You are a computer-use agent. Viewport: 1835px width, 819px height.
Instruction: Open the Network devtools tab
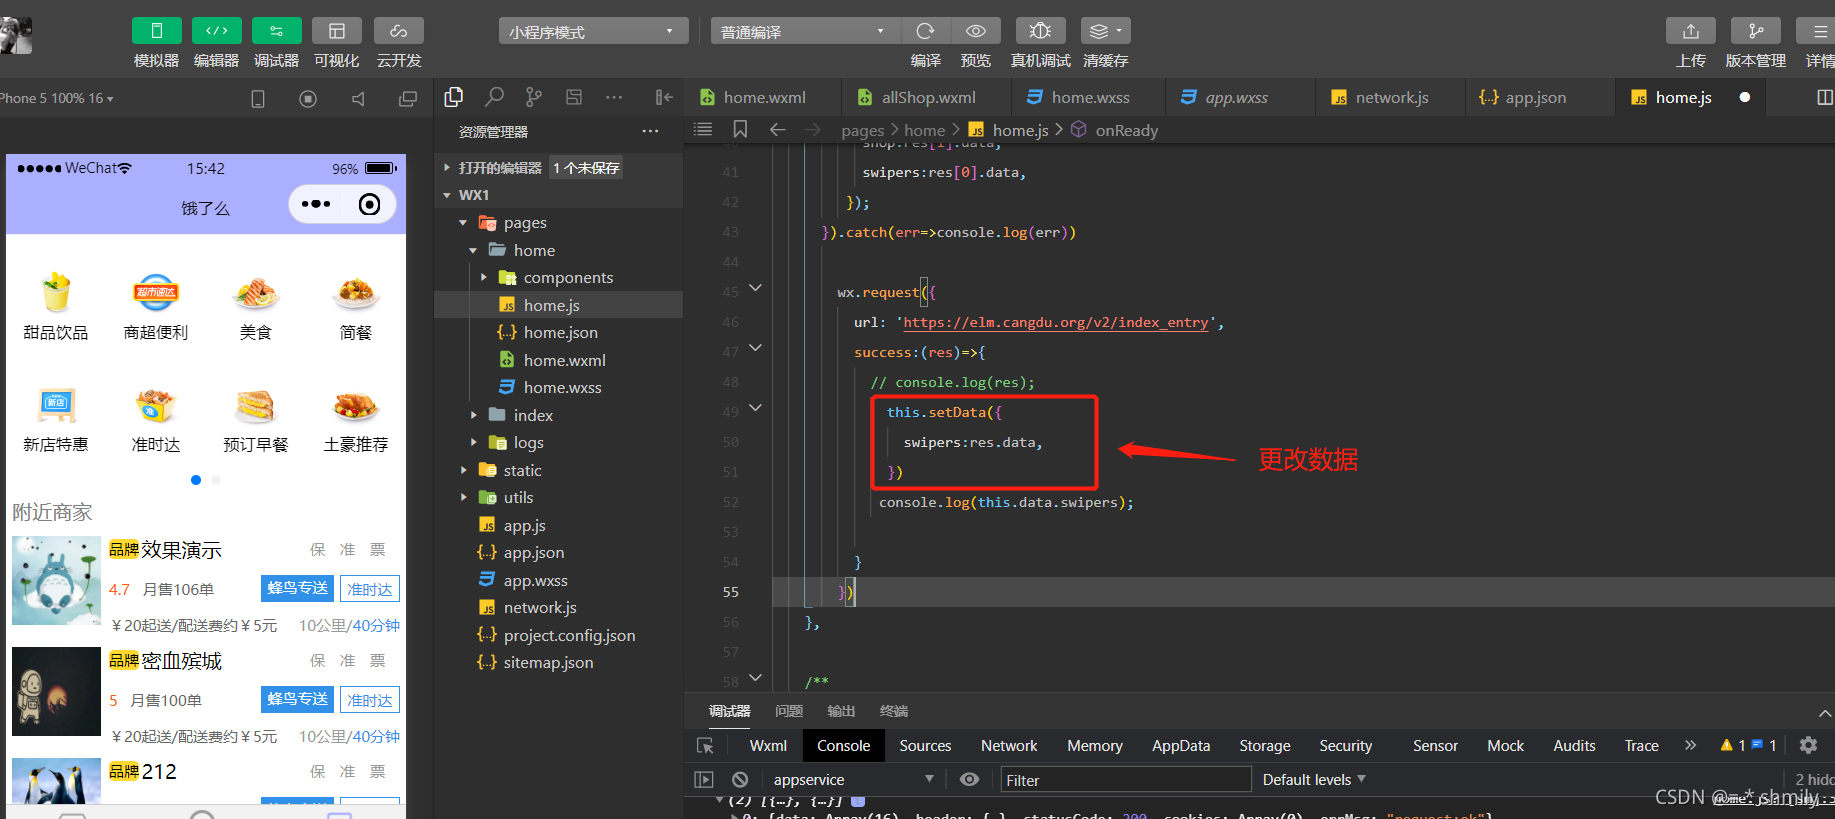pyautogui.click(x=1009, y=745)
